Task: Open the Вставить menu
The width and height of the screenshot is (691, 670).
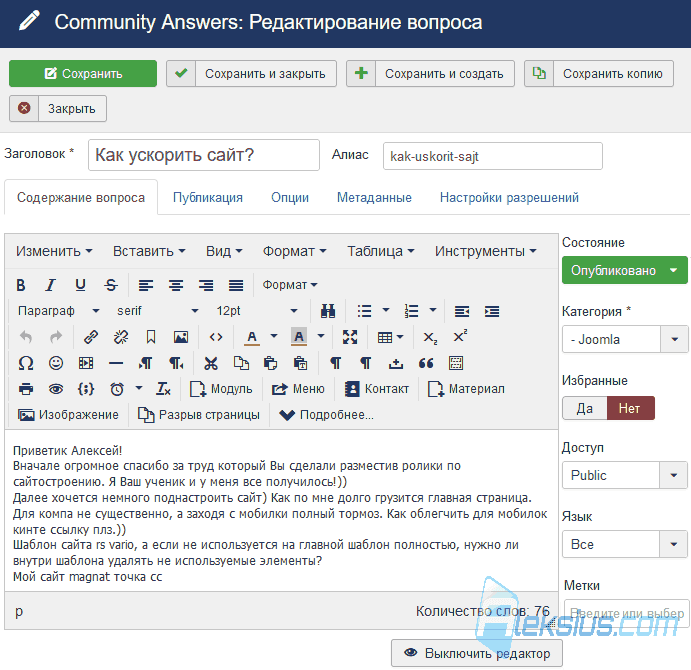Action: pyautogui.click(x=149, y=251)
